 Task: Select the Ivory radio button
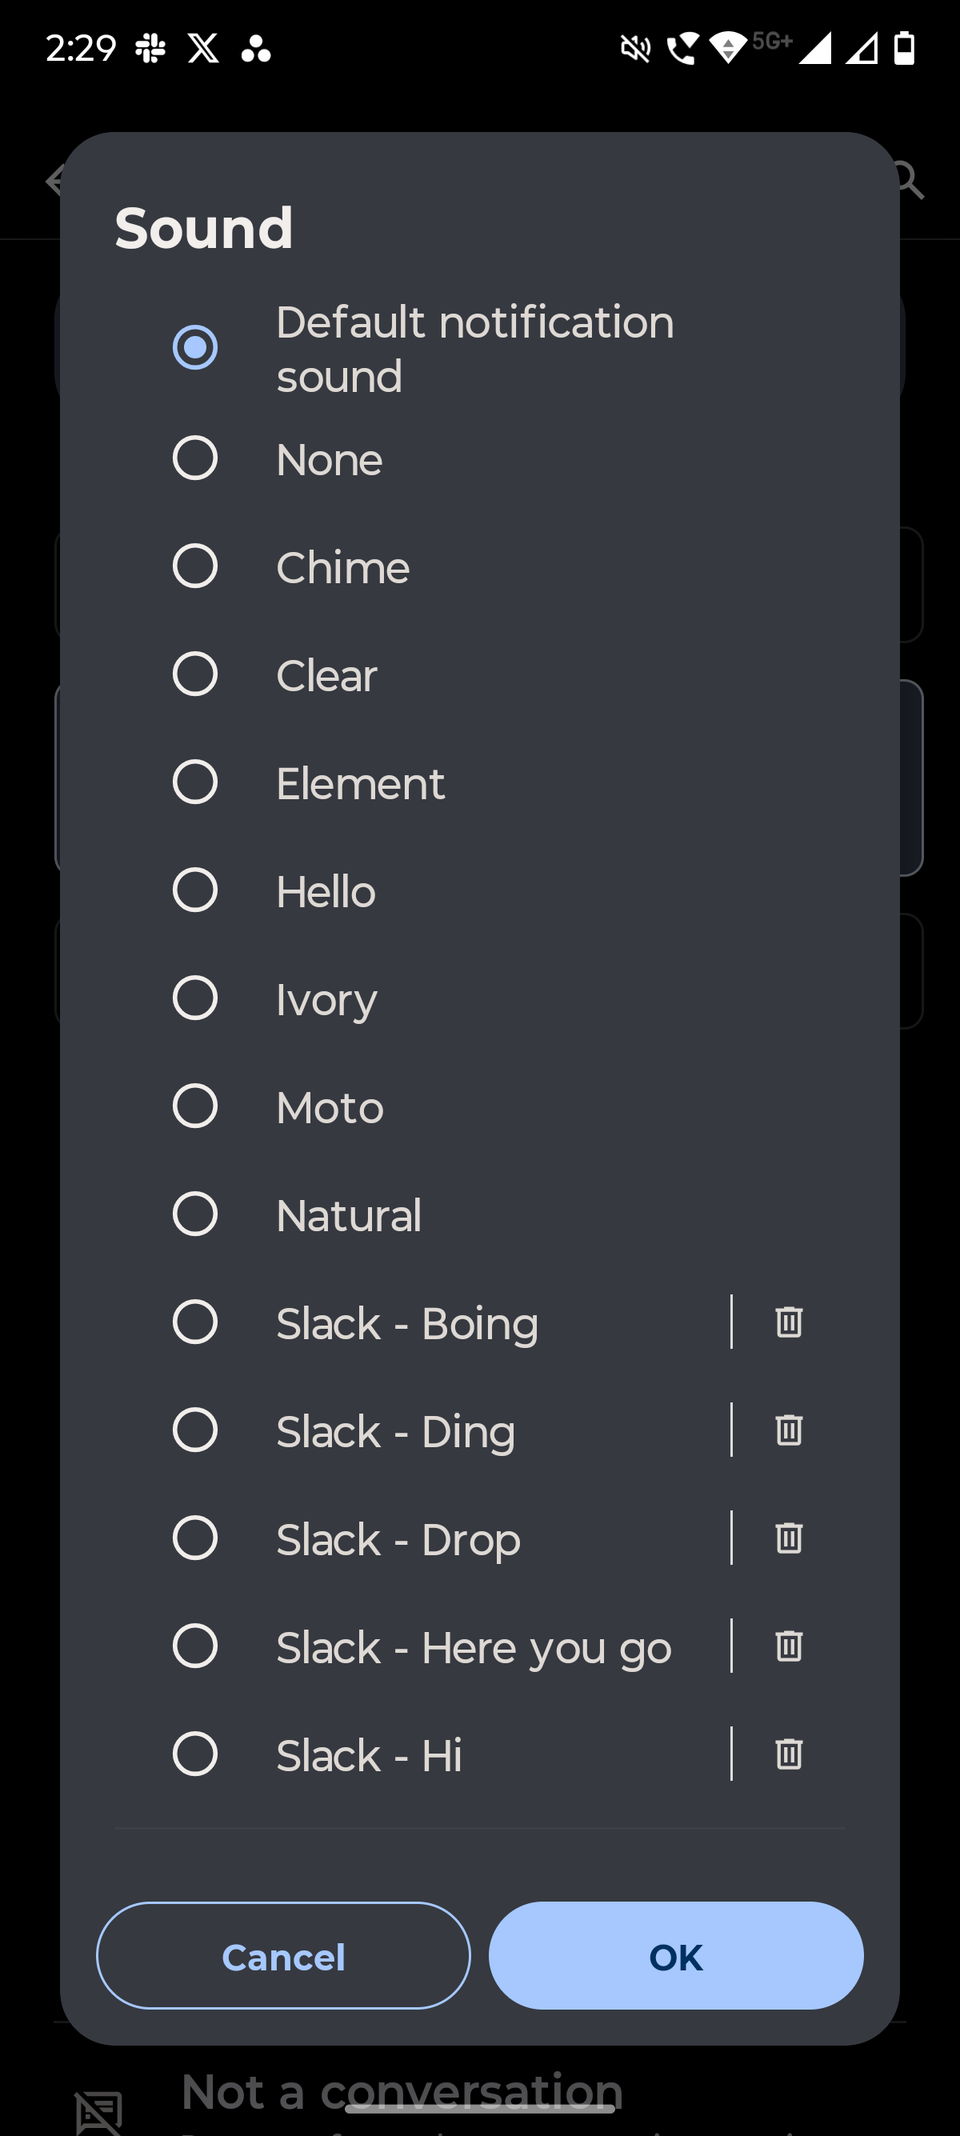click(195, 999)
